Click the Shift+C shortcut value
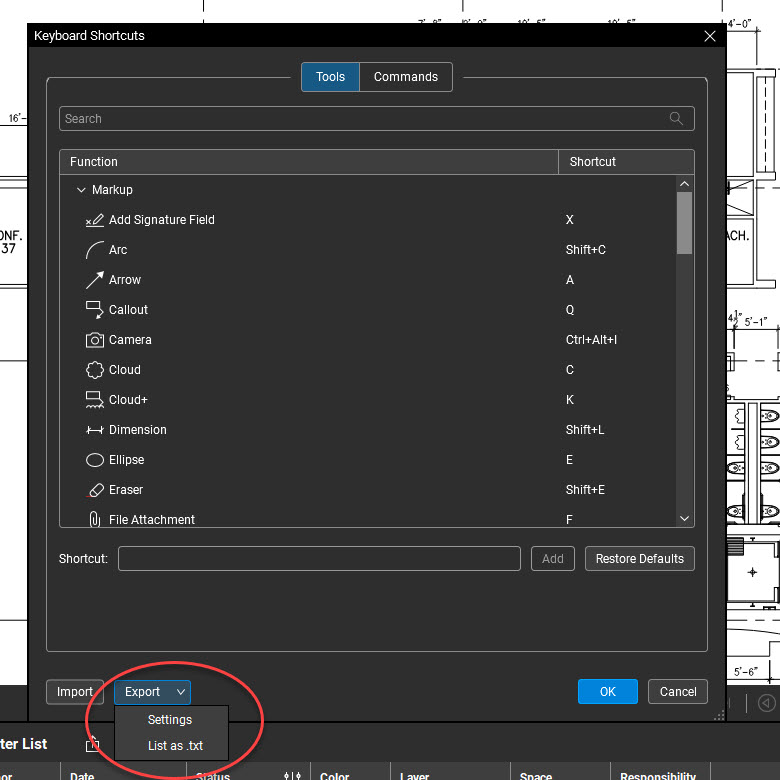The height and width of the screenshot is (780, 780). pos(585,250)
